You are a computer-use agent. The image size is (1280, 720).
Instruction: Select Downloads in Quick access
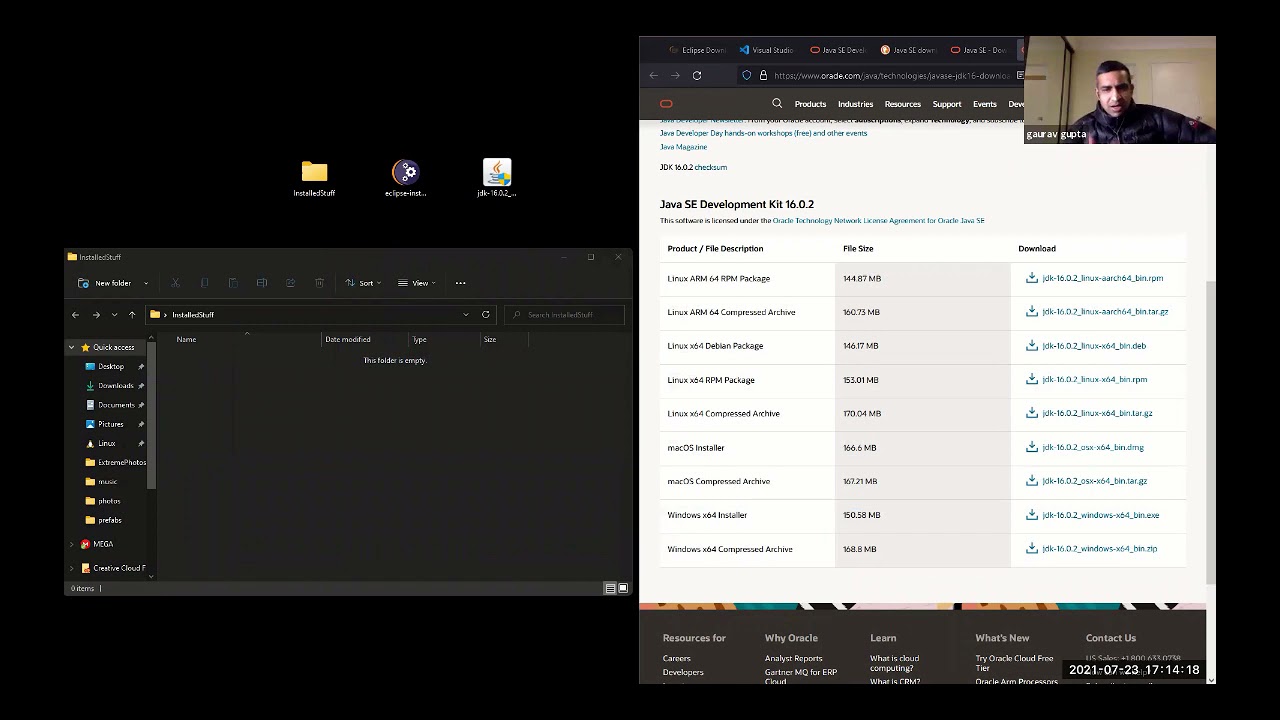click(x=115, y=386)
